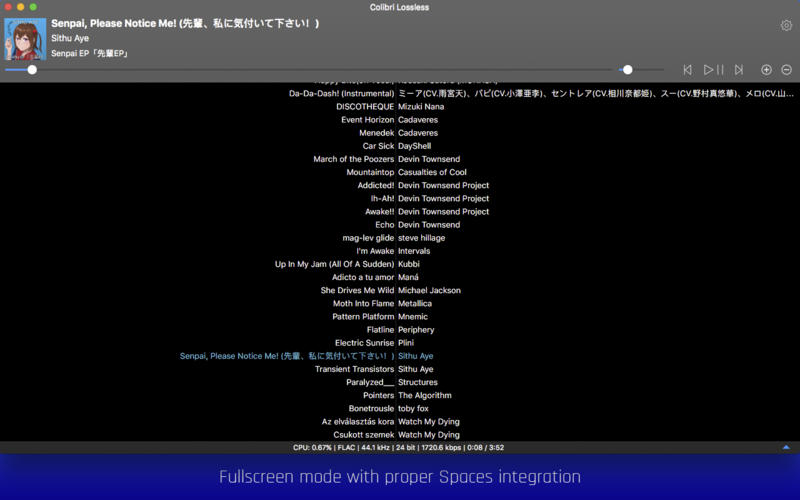Select the track DISCOTHEQUE
The width and height of the screenshot is (800, 500).
pos(365,107)
